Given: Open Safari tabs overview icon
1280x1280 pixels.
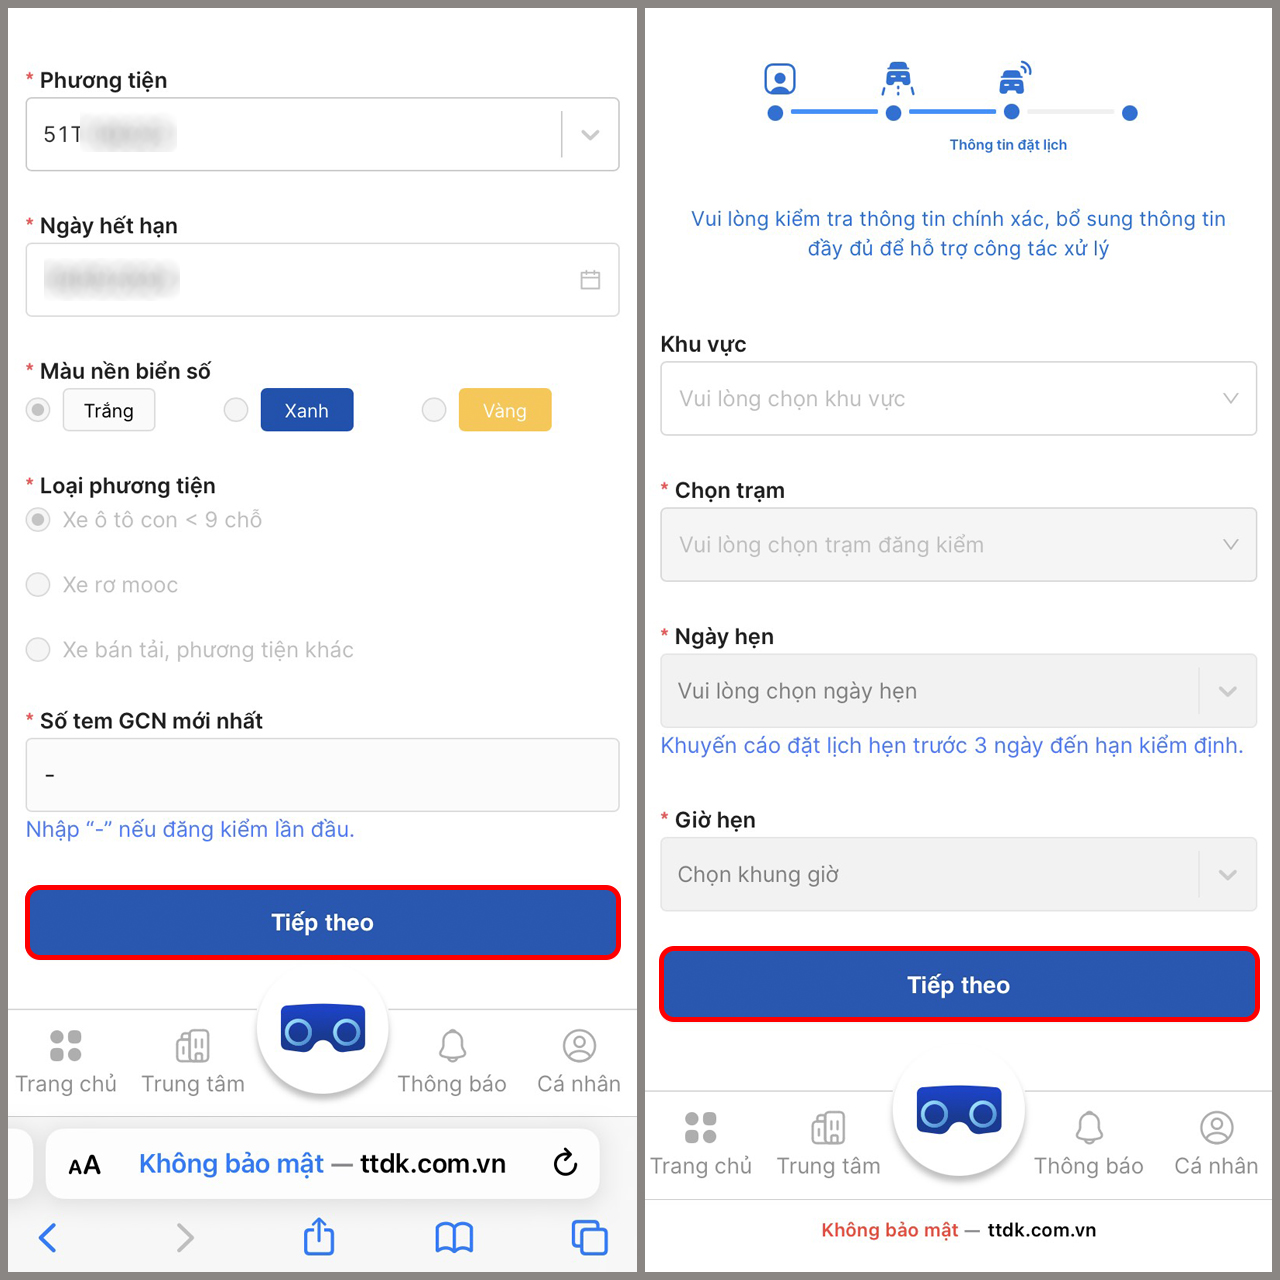Looking at the screenshot, I should [589, 1237].
